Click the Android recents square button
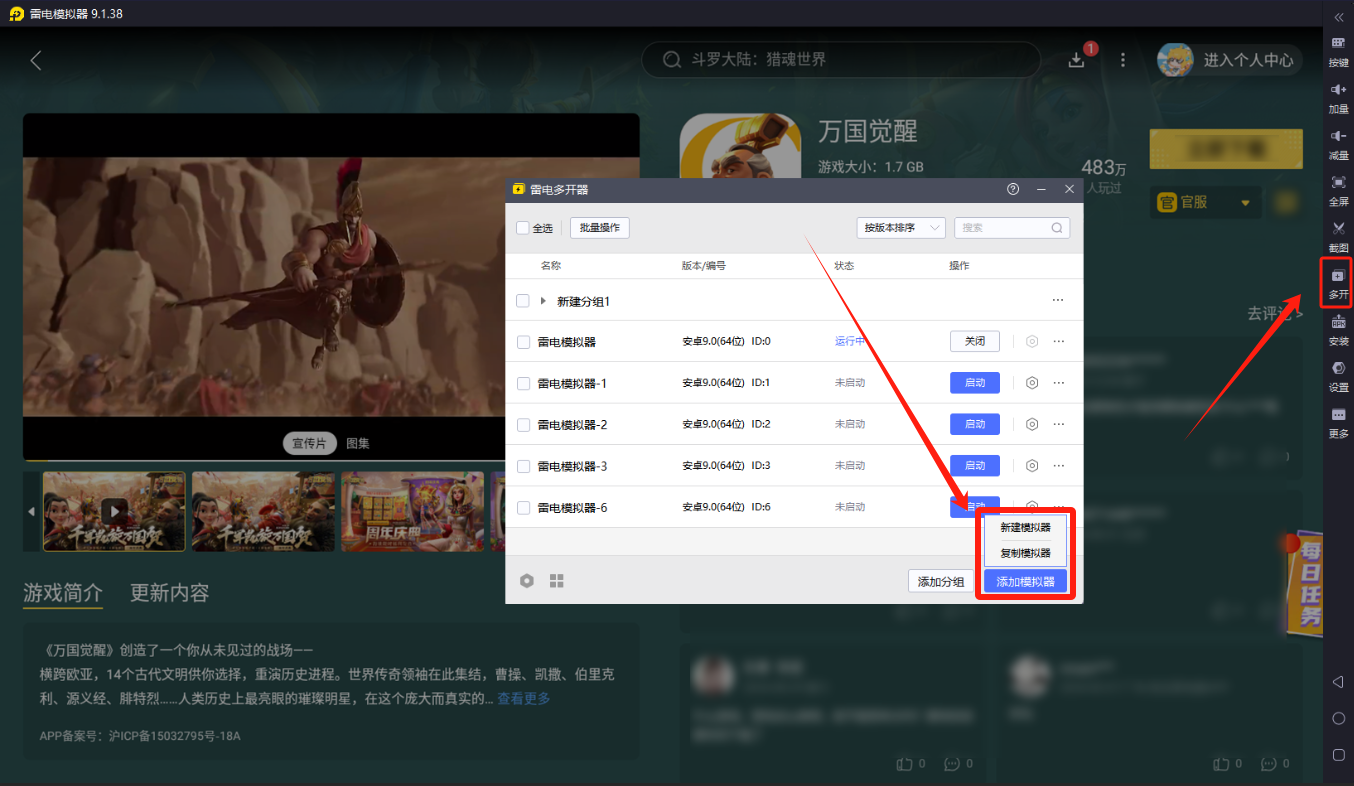 1339,754
